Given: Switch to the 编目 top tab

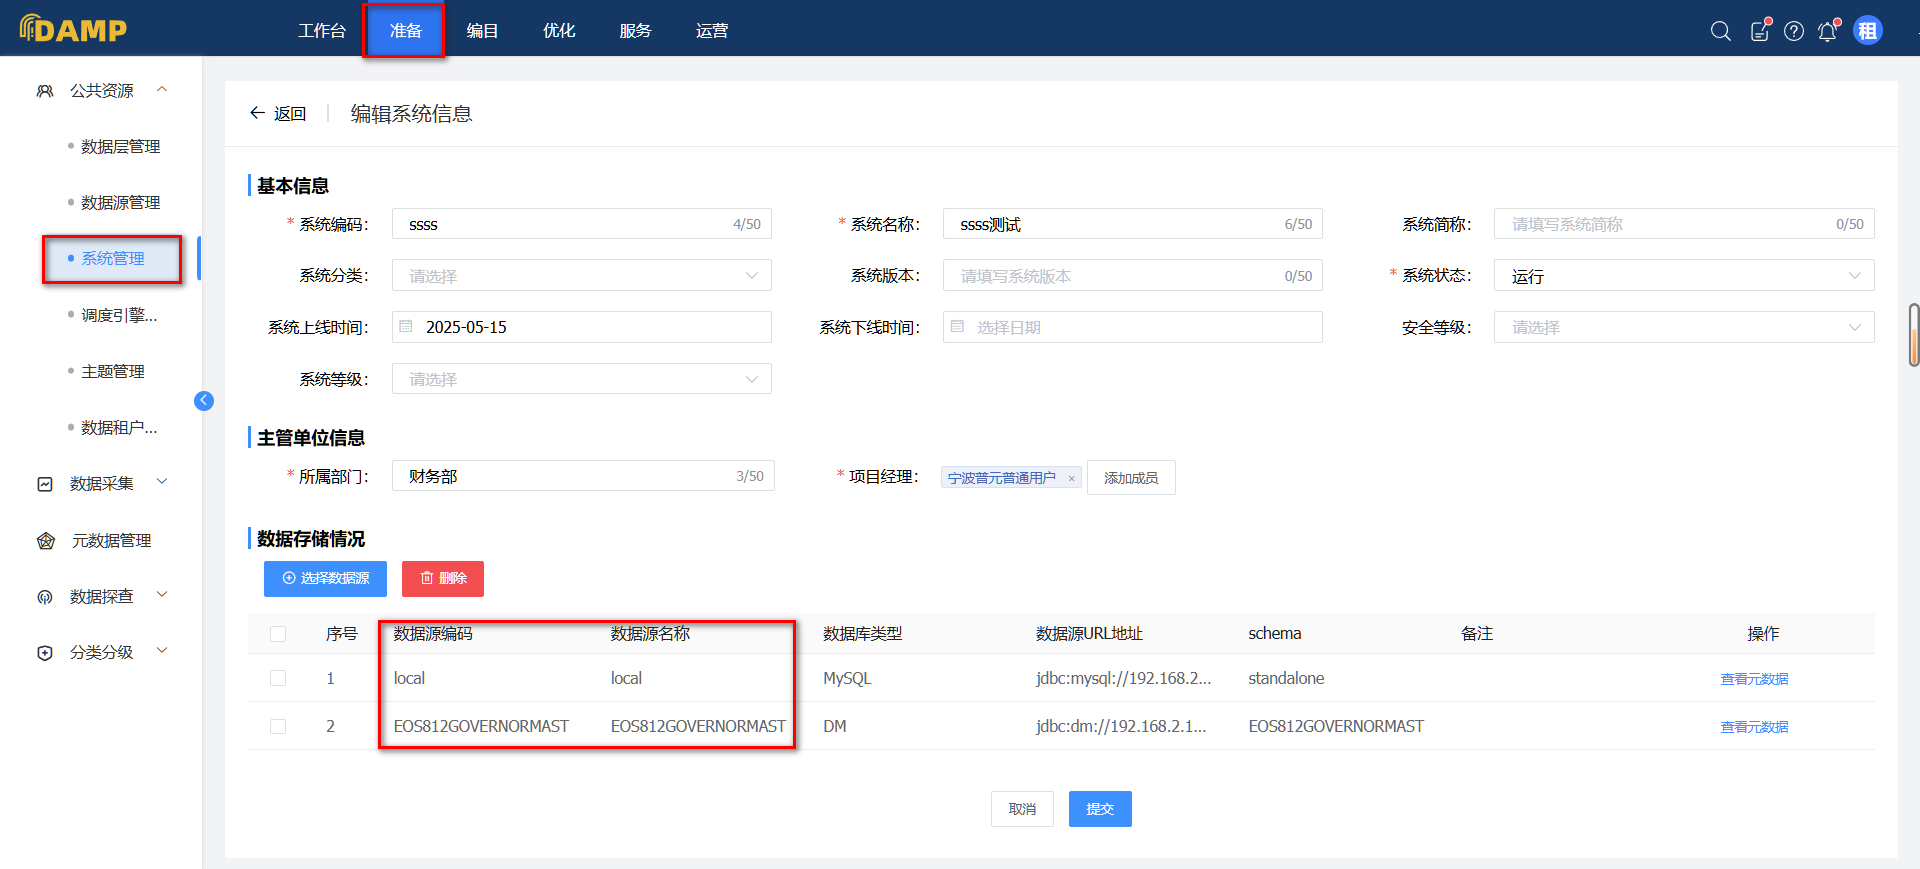Looking at the screenshot, I should click(482, 31).
